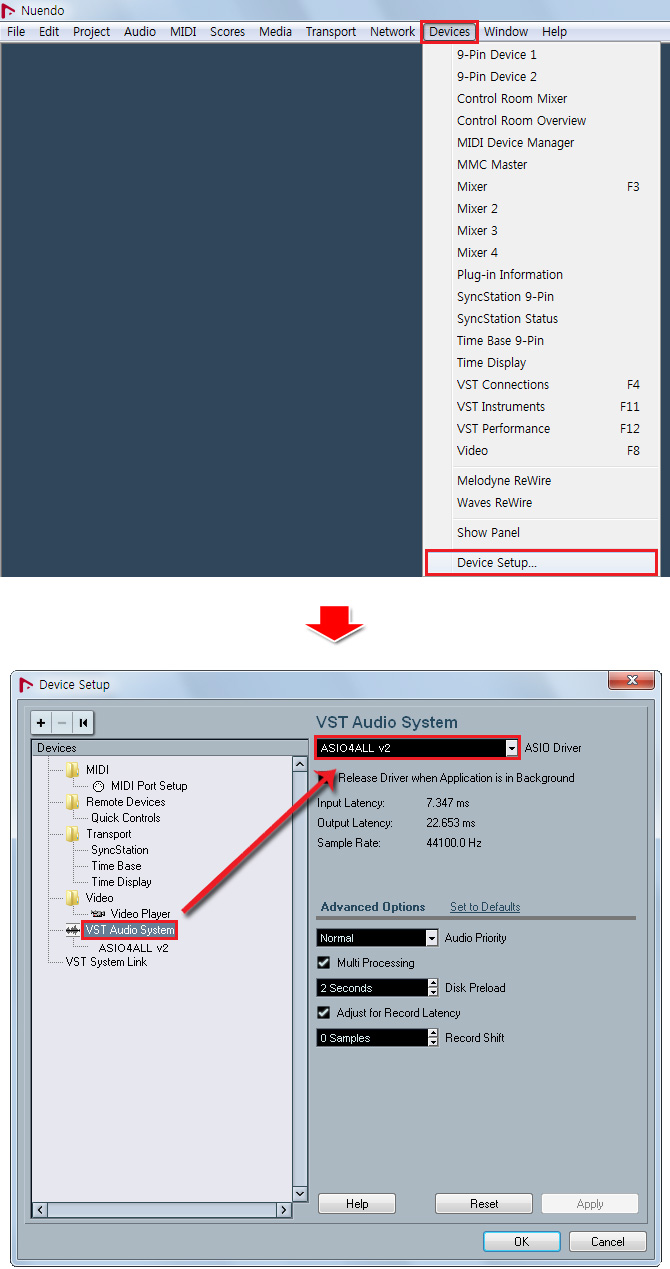Open VST Connections
The width and height of the screenshot is (670, 1269).
[541, 385]
